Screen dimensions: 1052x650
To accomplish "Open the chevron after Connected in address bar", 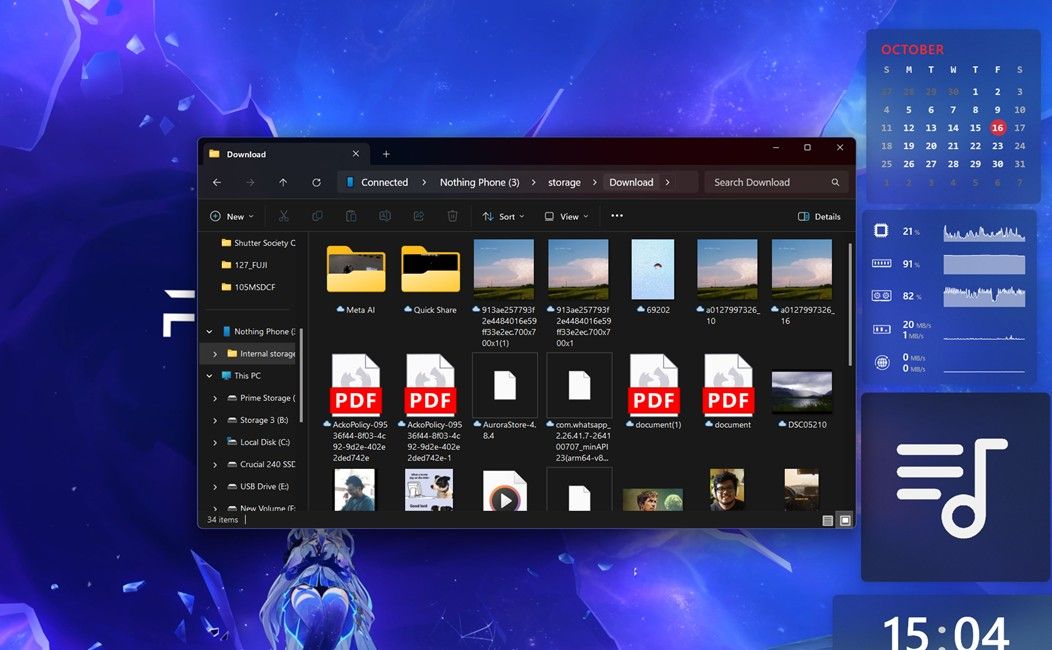I will 424,182.
